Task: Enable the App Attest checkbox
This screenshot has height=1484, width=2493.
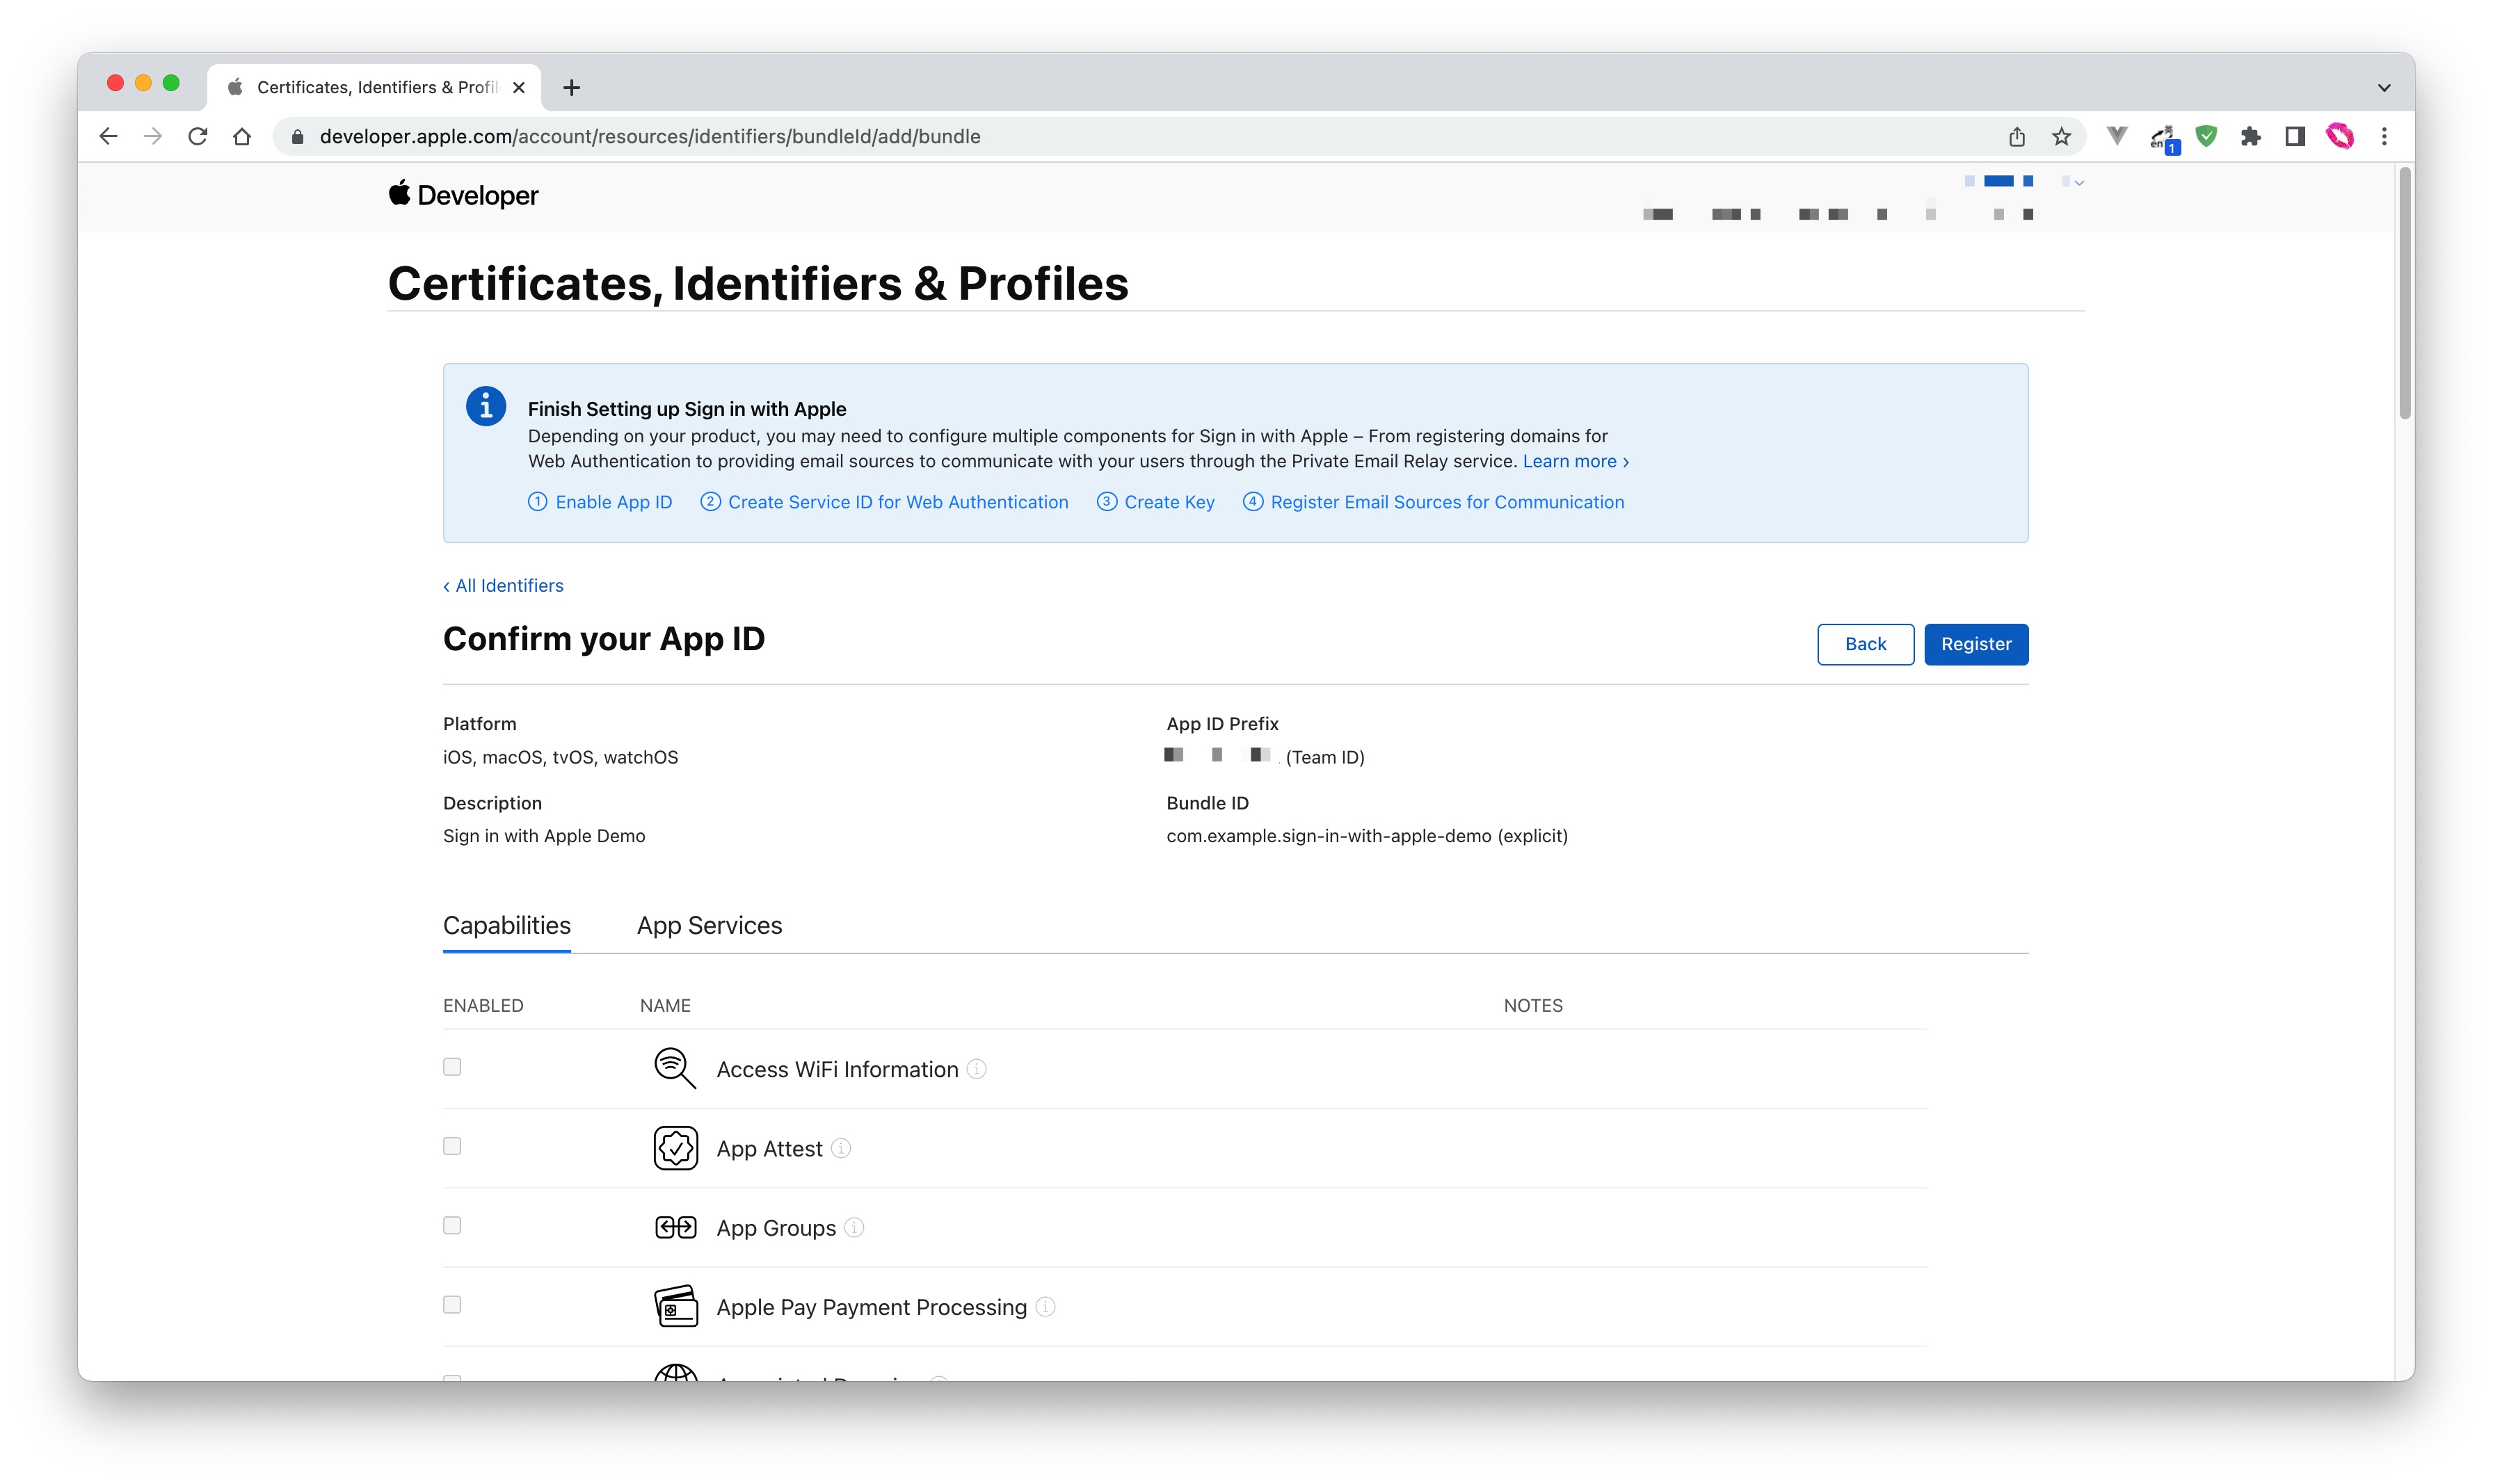Action: point(452,1146)
